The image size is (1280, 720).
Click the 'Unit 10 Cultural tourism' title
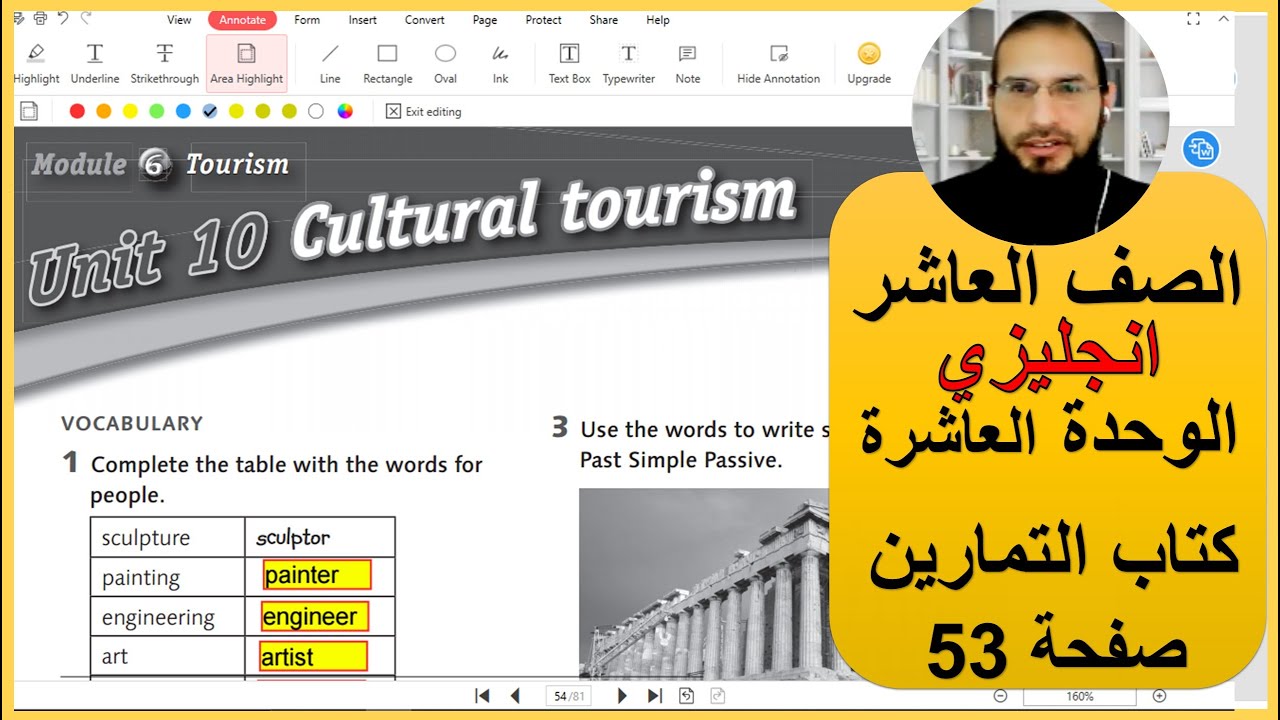pos(412,238)
